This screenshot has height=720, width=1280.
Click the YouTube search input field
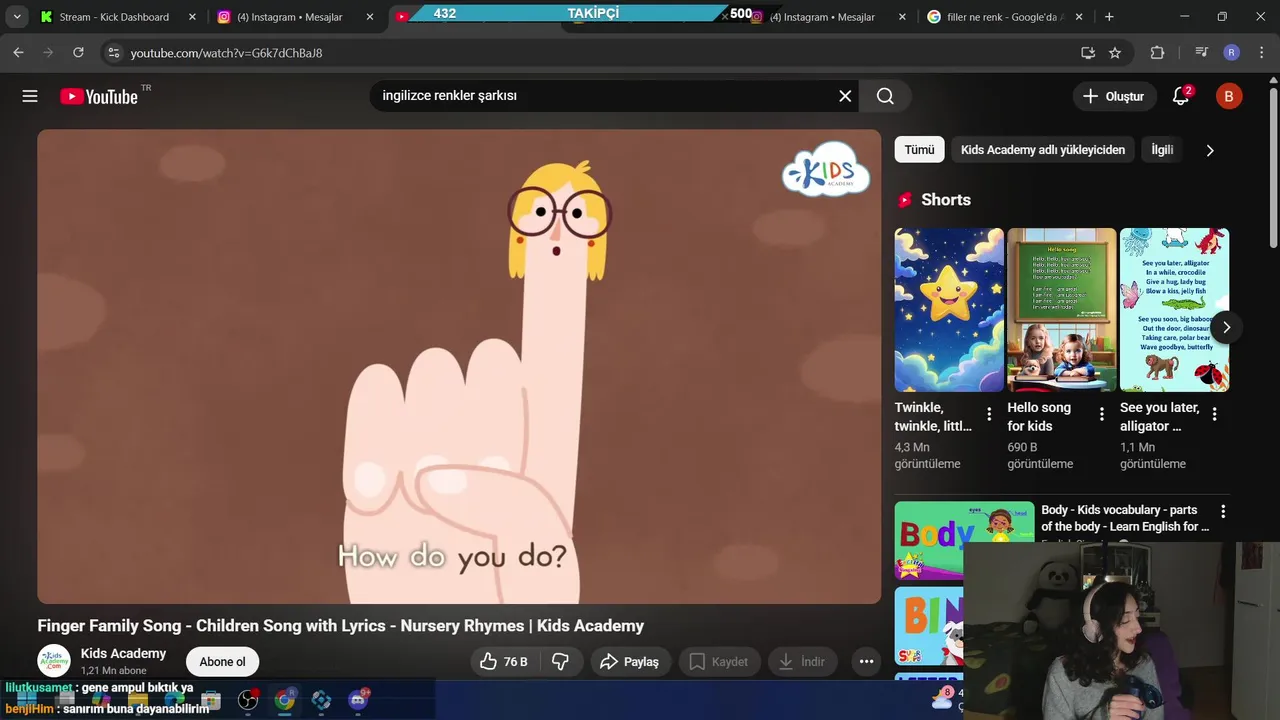coord(600,96)
